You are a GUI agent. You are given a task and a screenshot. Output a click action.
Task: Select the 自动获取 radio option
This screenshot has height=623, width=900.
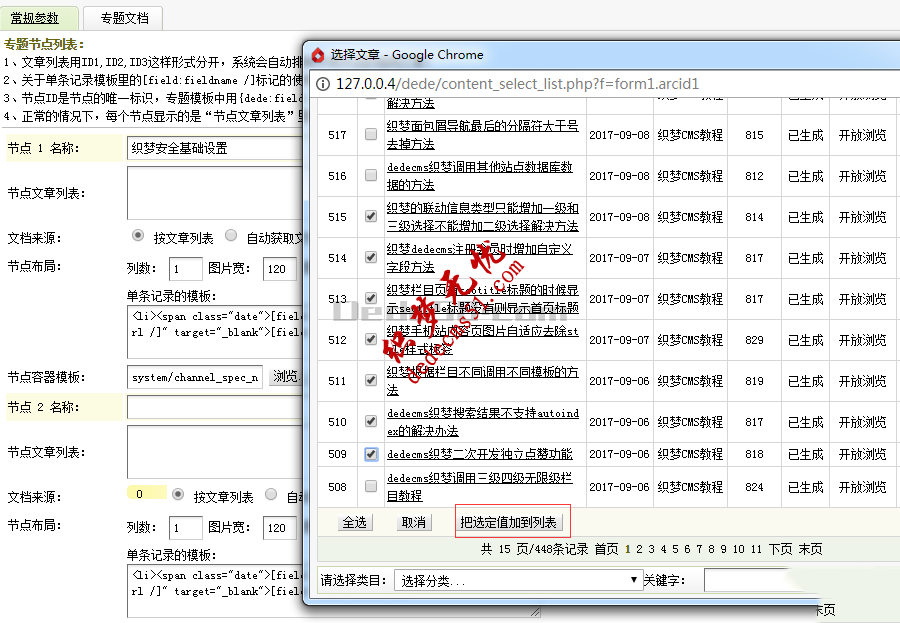pos(230,234)
